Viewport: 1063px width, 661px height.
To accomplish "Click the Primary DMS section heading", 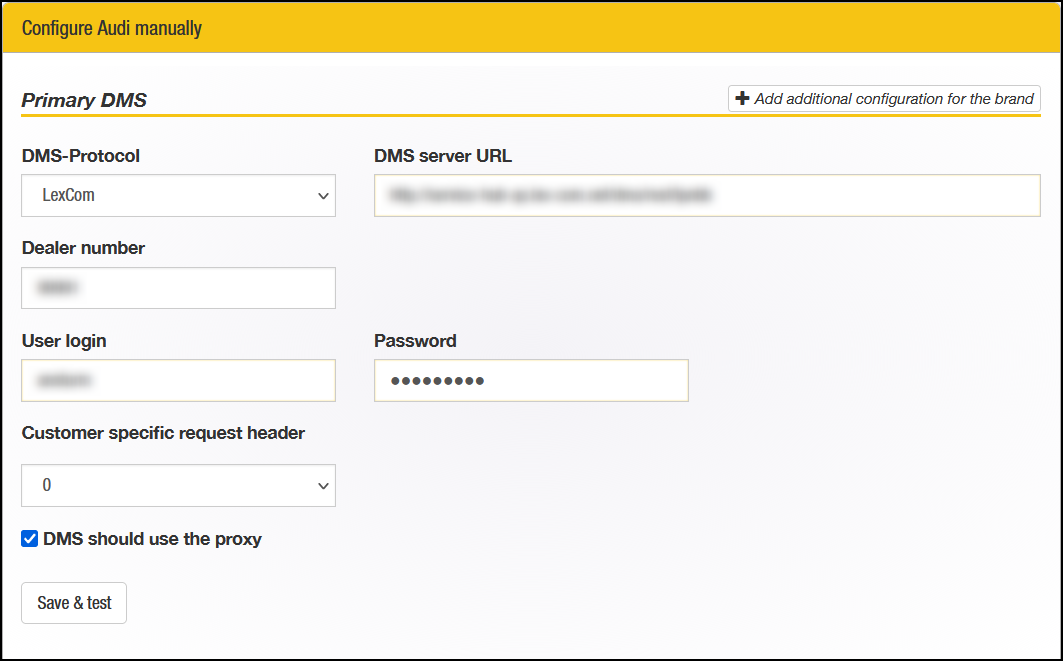I will 84,100.
